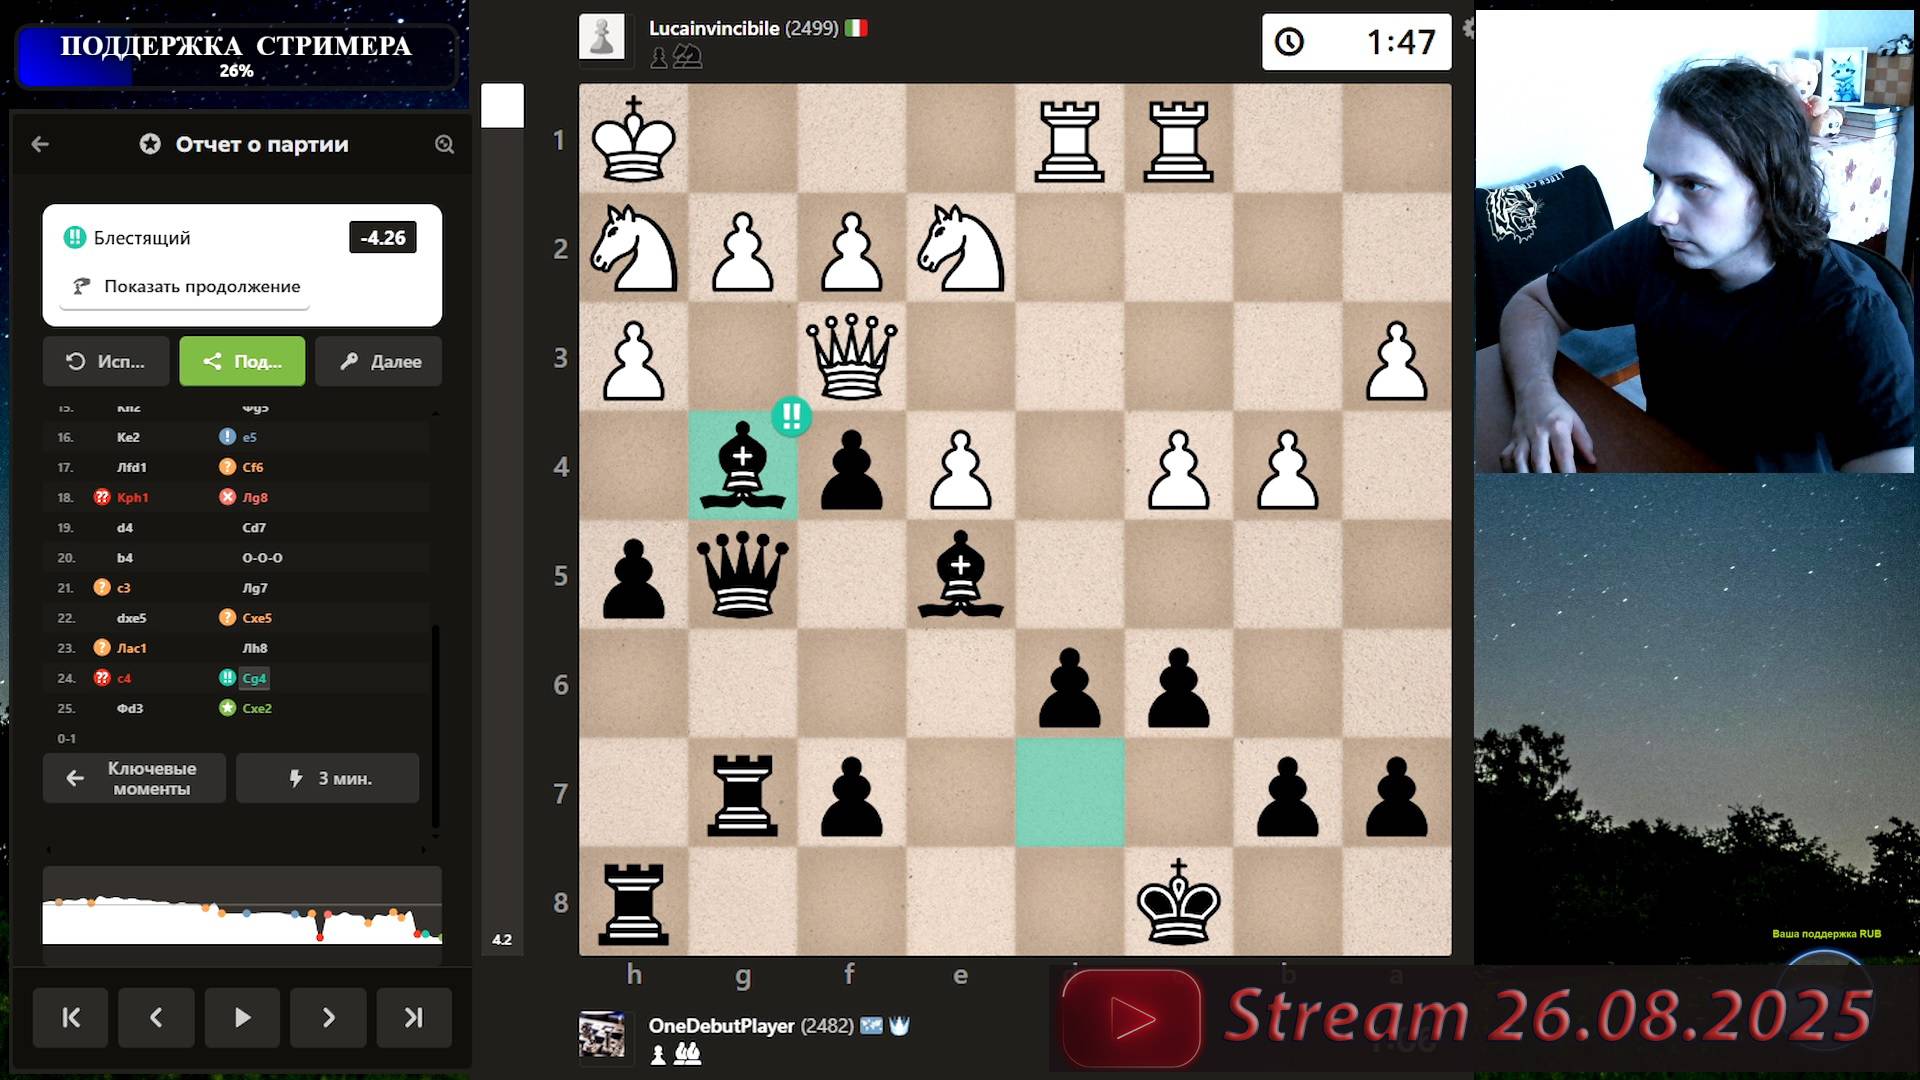Click the brilliant move badge on the g4 bishop
Screen dimensions: 1920x1080
point(790,417)
